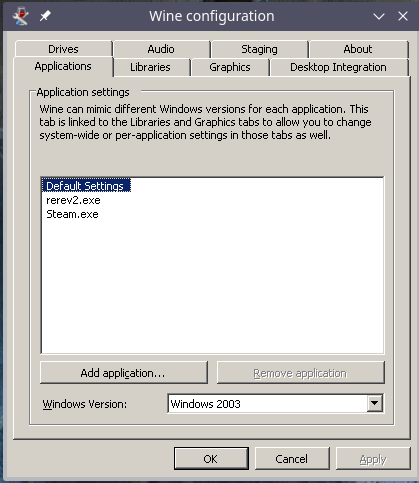Switch to the Graphics tab

coord(230,67)
